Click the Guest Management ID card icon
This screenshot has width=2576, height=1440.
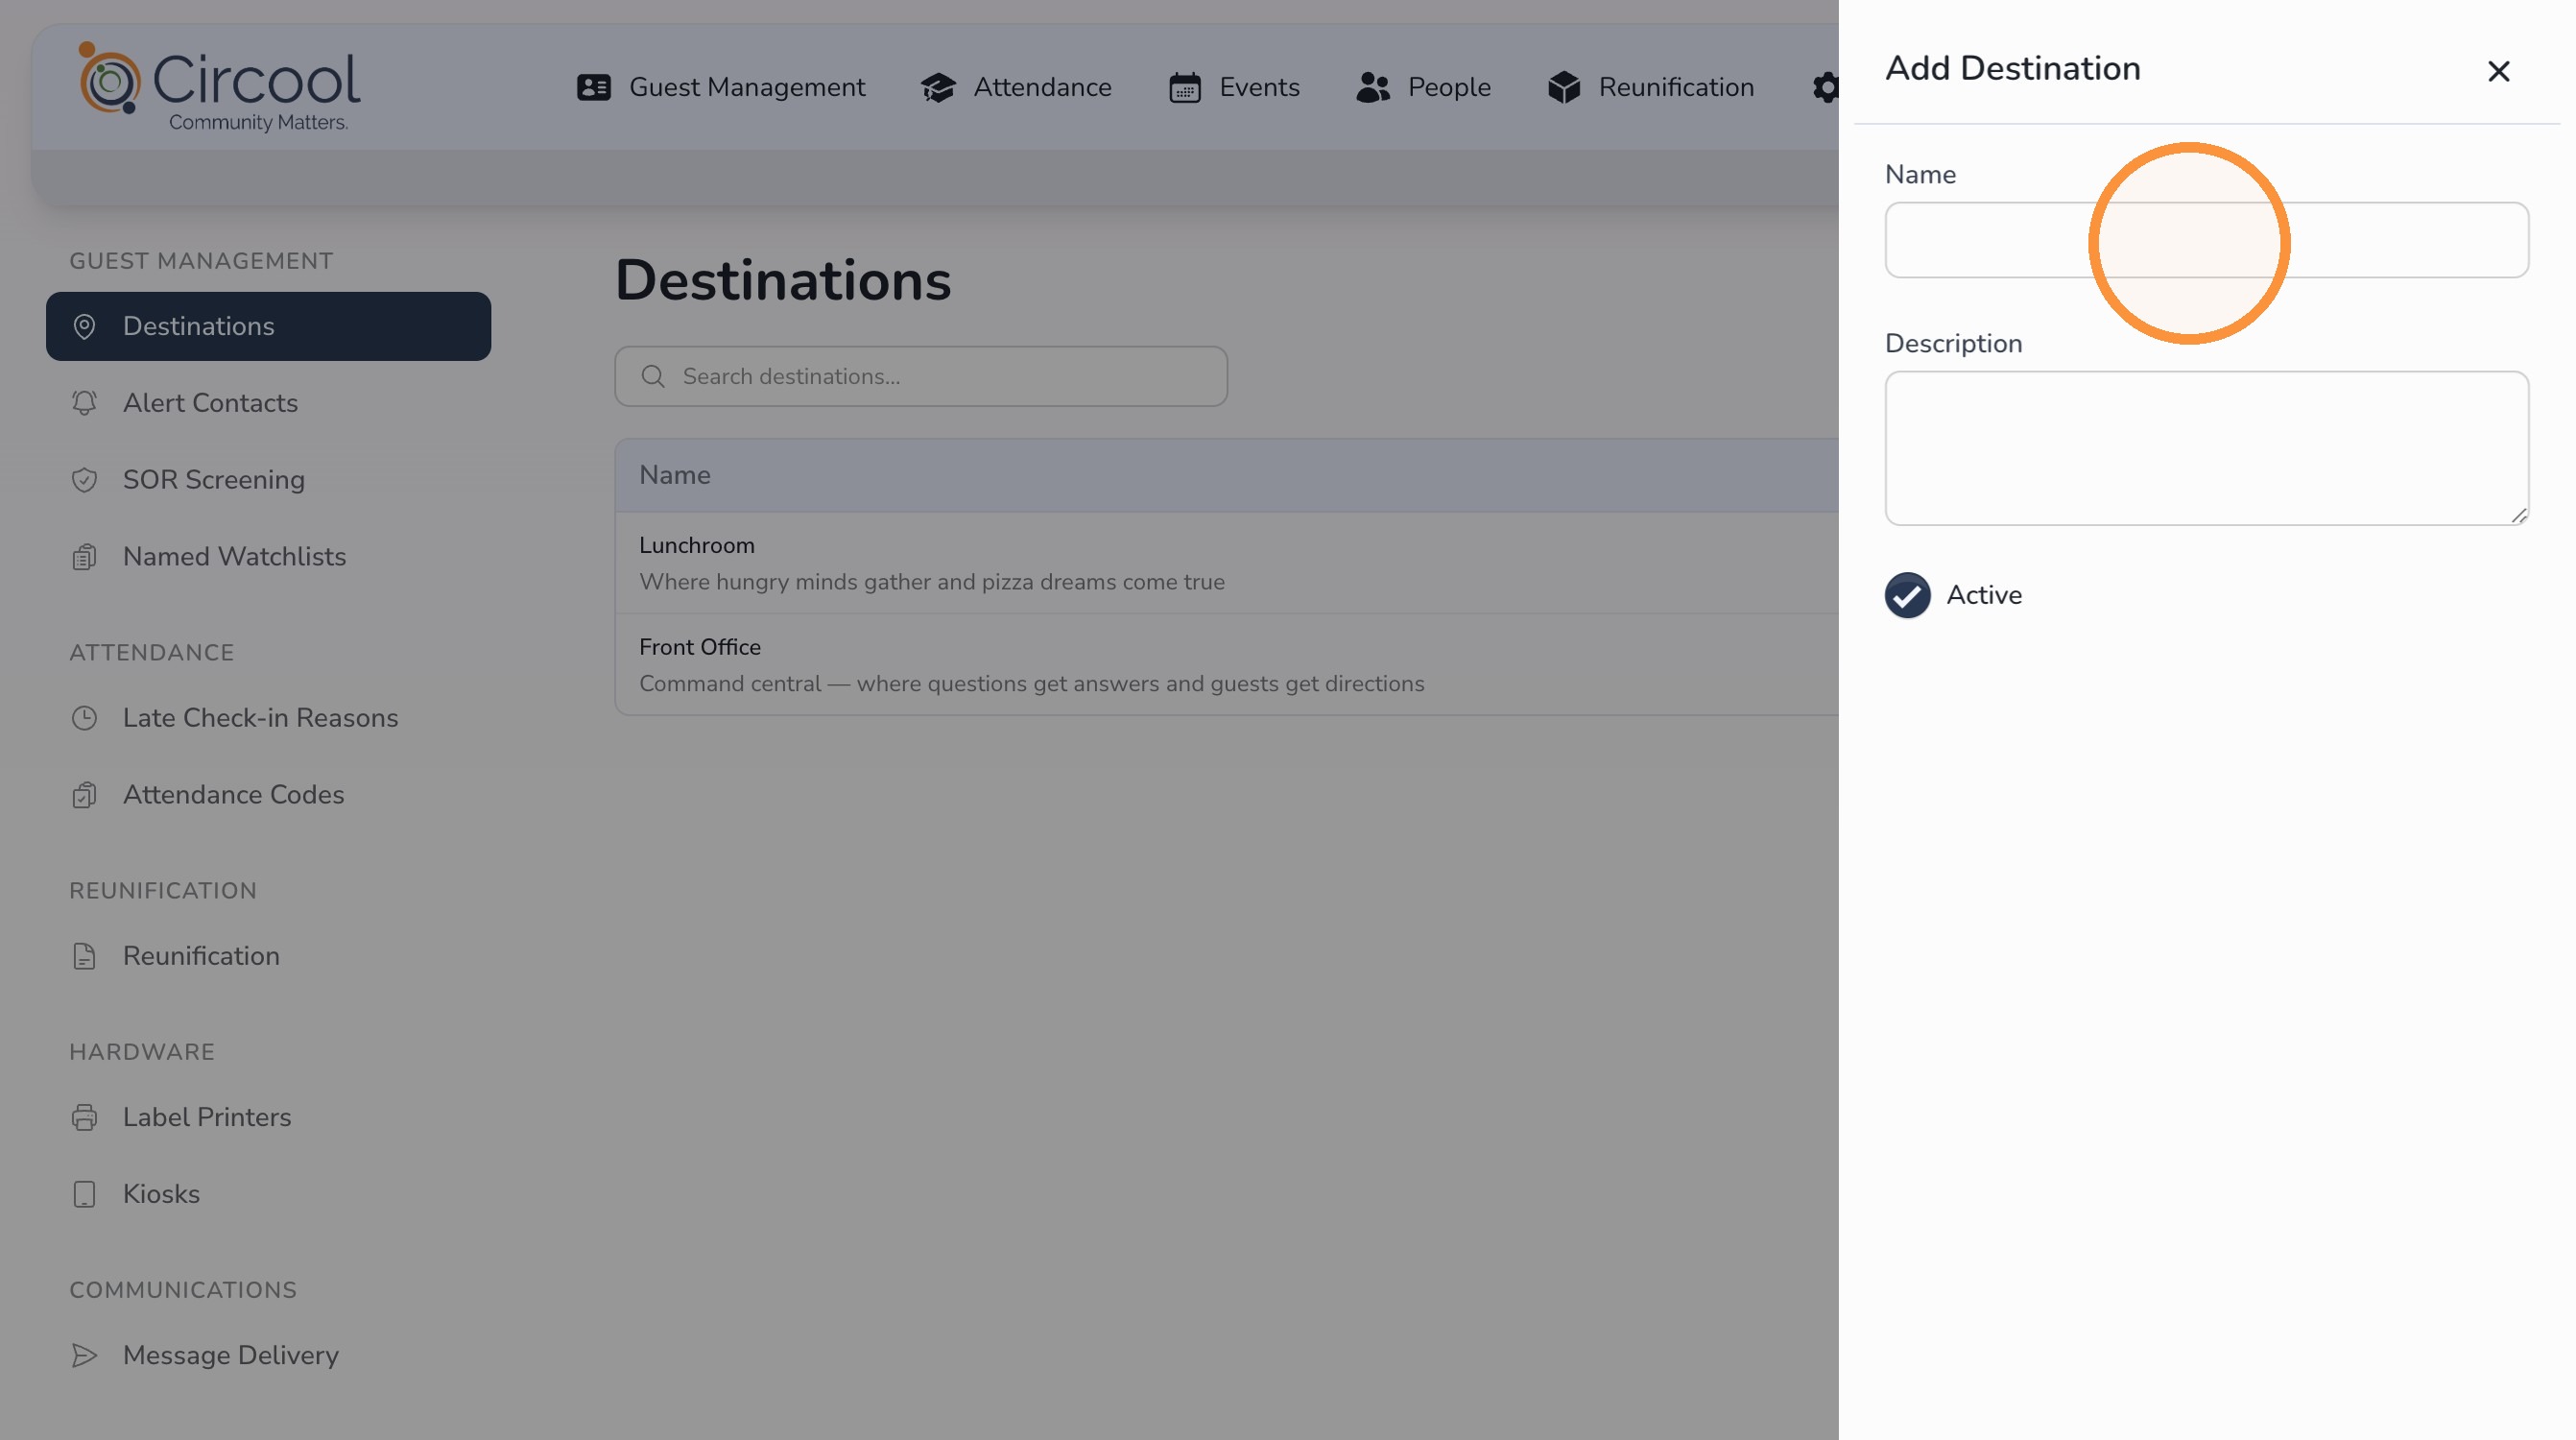coord(594,88)
